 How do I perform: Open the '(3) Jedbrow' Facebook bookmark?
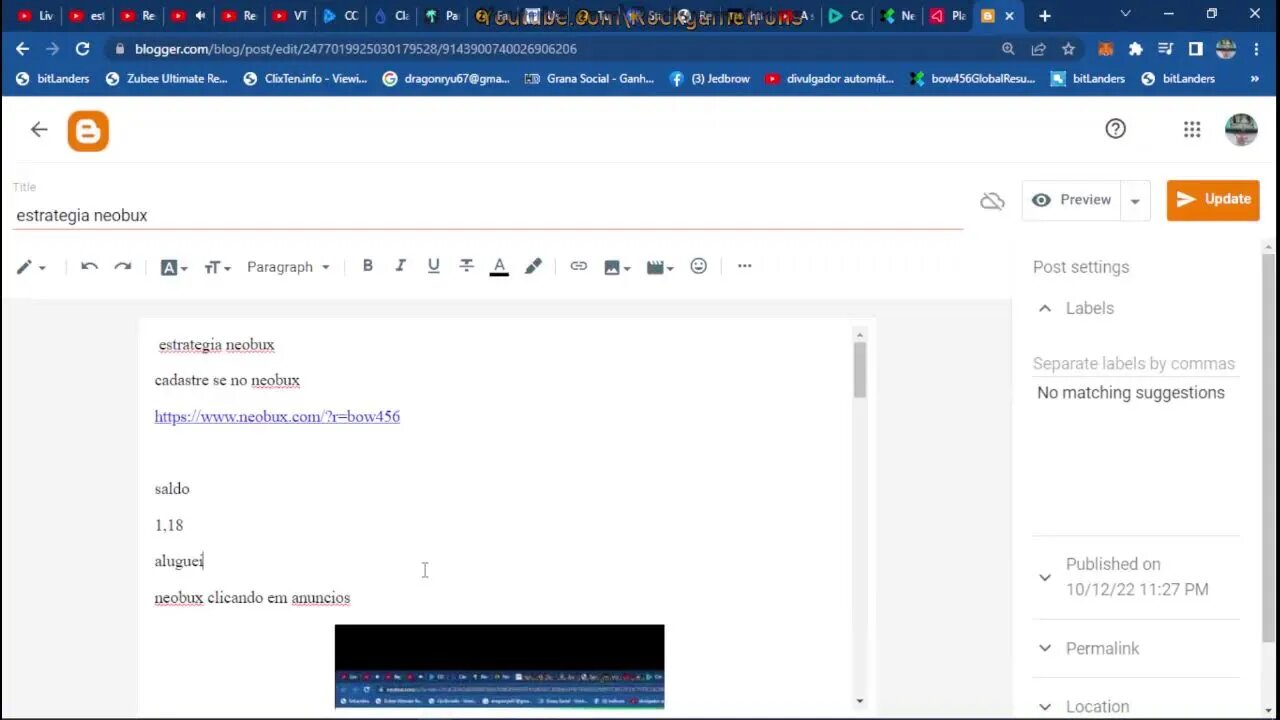[710, 79]
